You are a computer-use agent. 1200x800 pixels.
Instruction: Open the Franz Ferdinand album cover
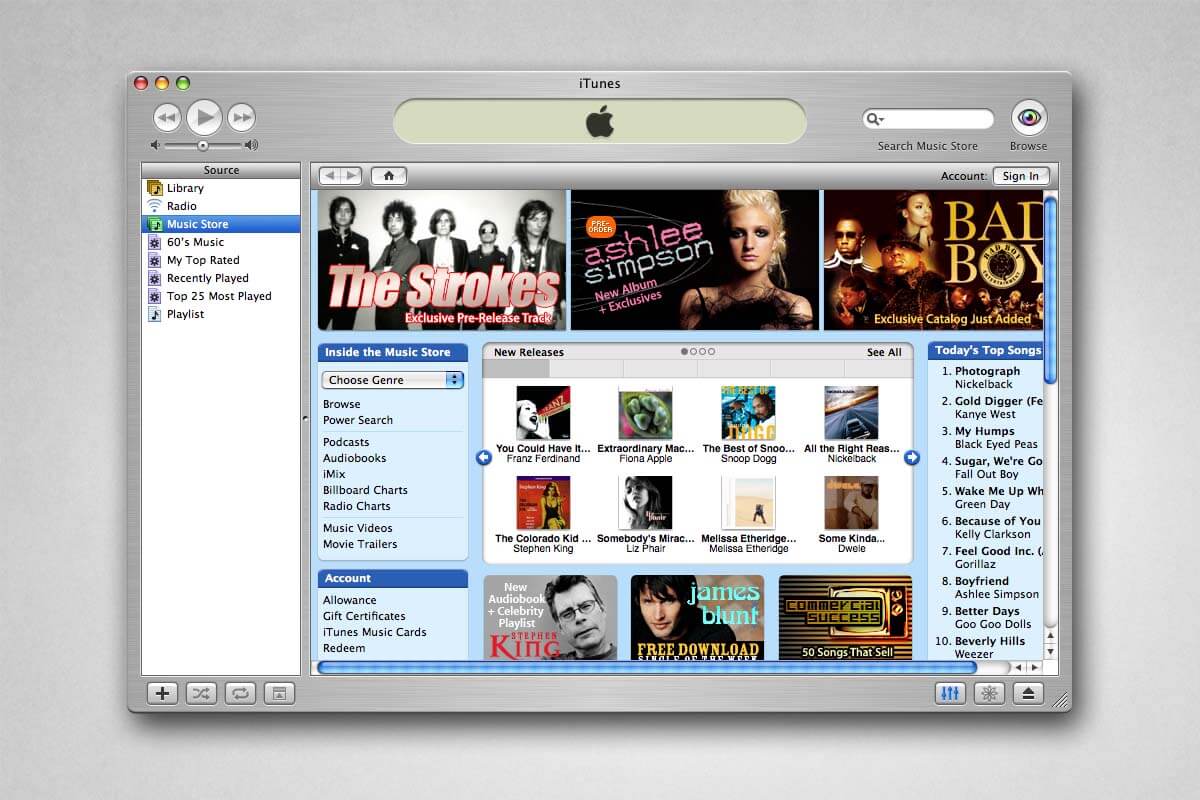543,413
